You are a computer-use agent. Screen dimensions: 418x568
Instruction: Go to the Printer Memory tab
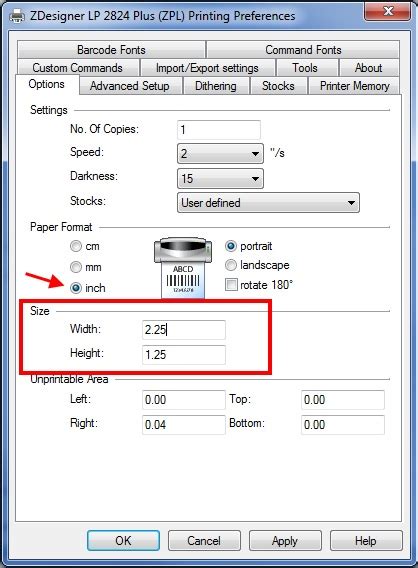[354, 86]
